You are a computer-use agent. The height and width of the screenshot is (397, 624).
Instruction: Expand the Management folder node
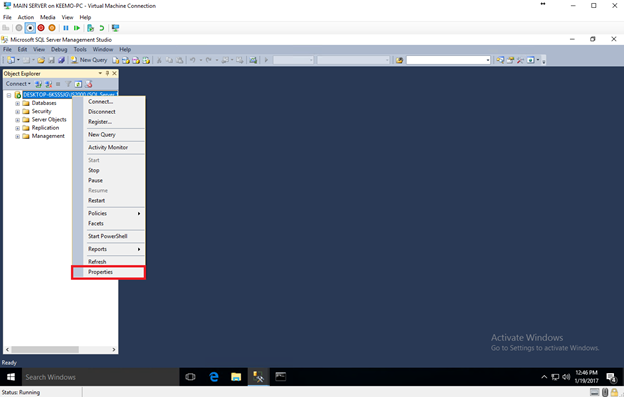click(17, 136)
